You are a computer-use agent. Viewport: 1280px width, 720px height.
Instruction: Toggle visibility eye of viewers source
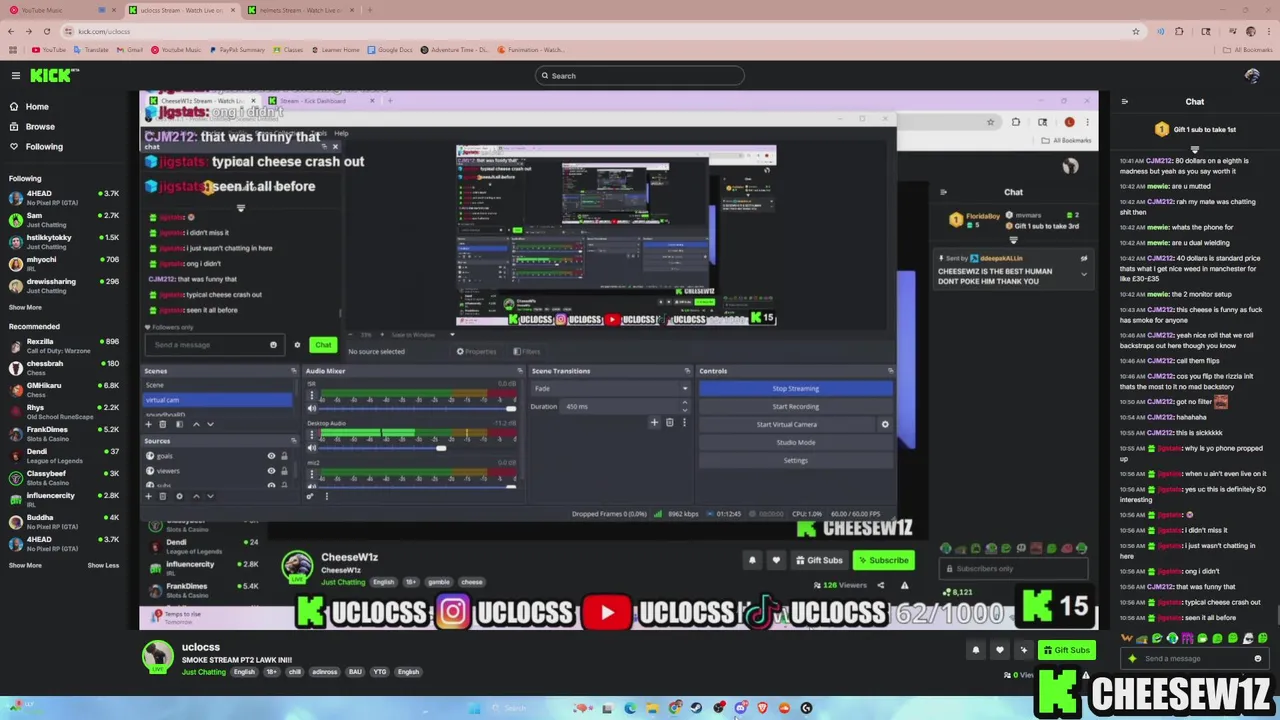click(x=271, y=471)
